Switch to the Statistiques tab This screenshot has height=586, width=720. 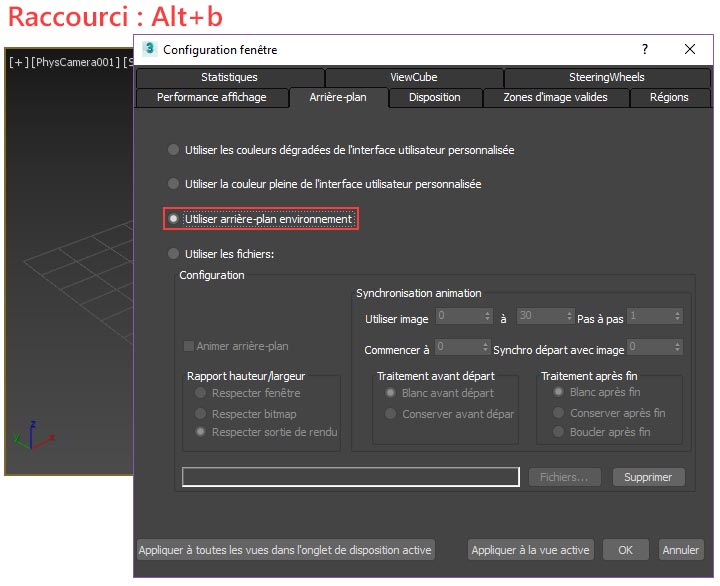pos(229,77)
